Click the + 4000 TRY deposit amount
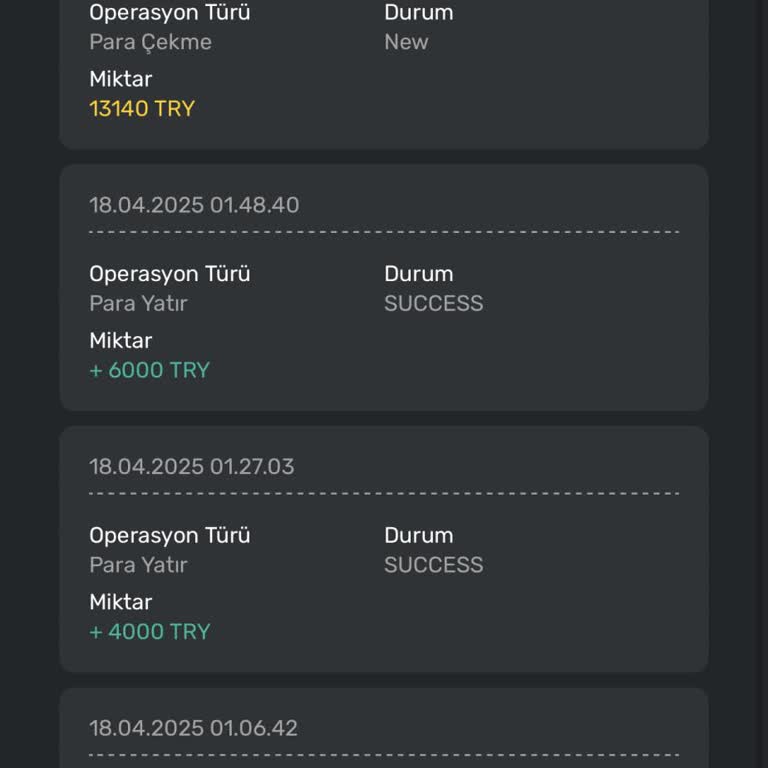The height and width of the screenshot is (768, 768). pos(150,632)
